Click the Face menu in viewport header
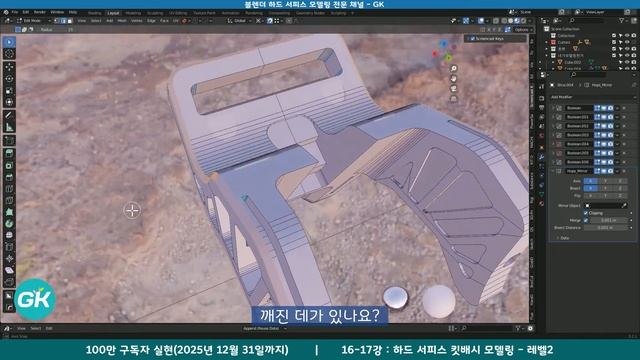Viewport: 640px width, 360px height. click(164, 20)
